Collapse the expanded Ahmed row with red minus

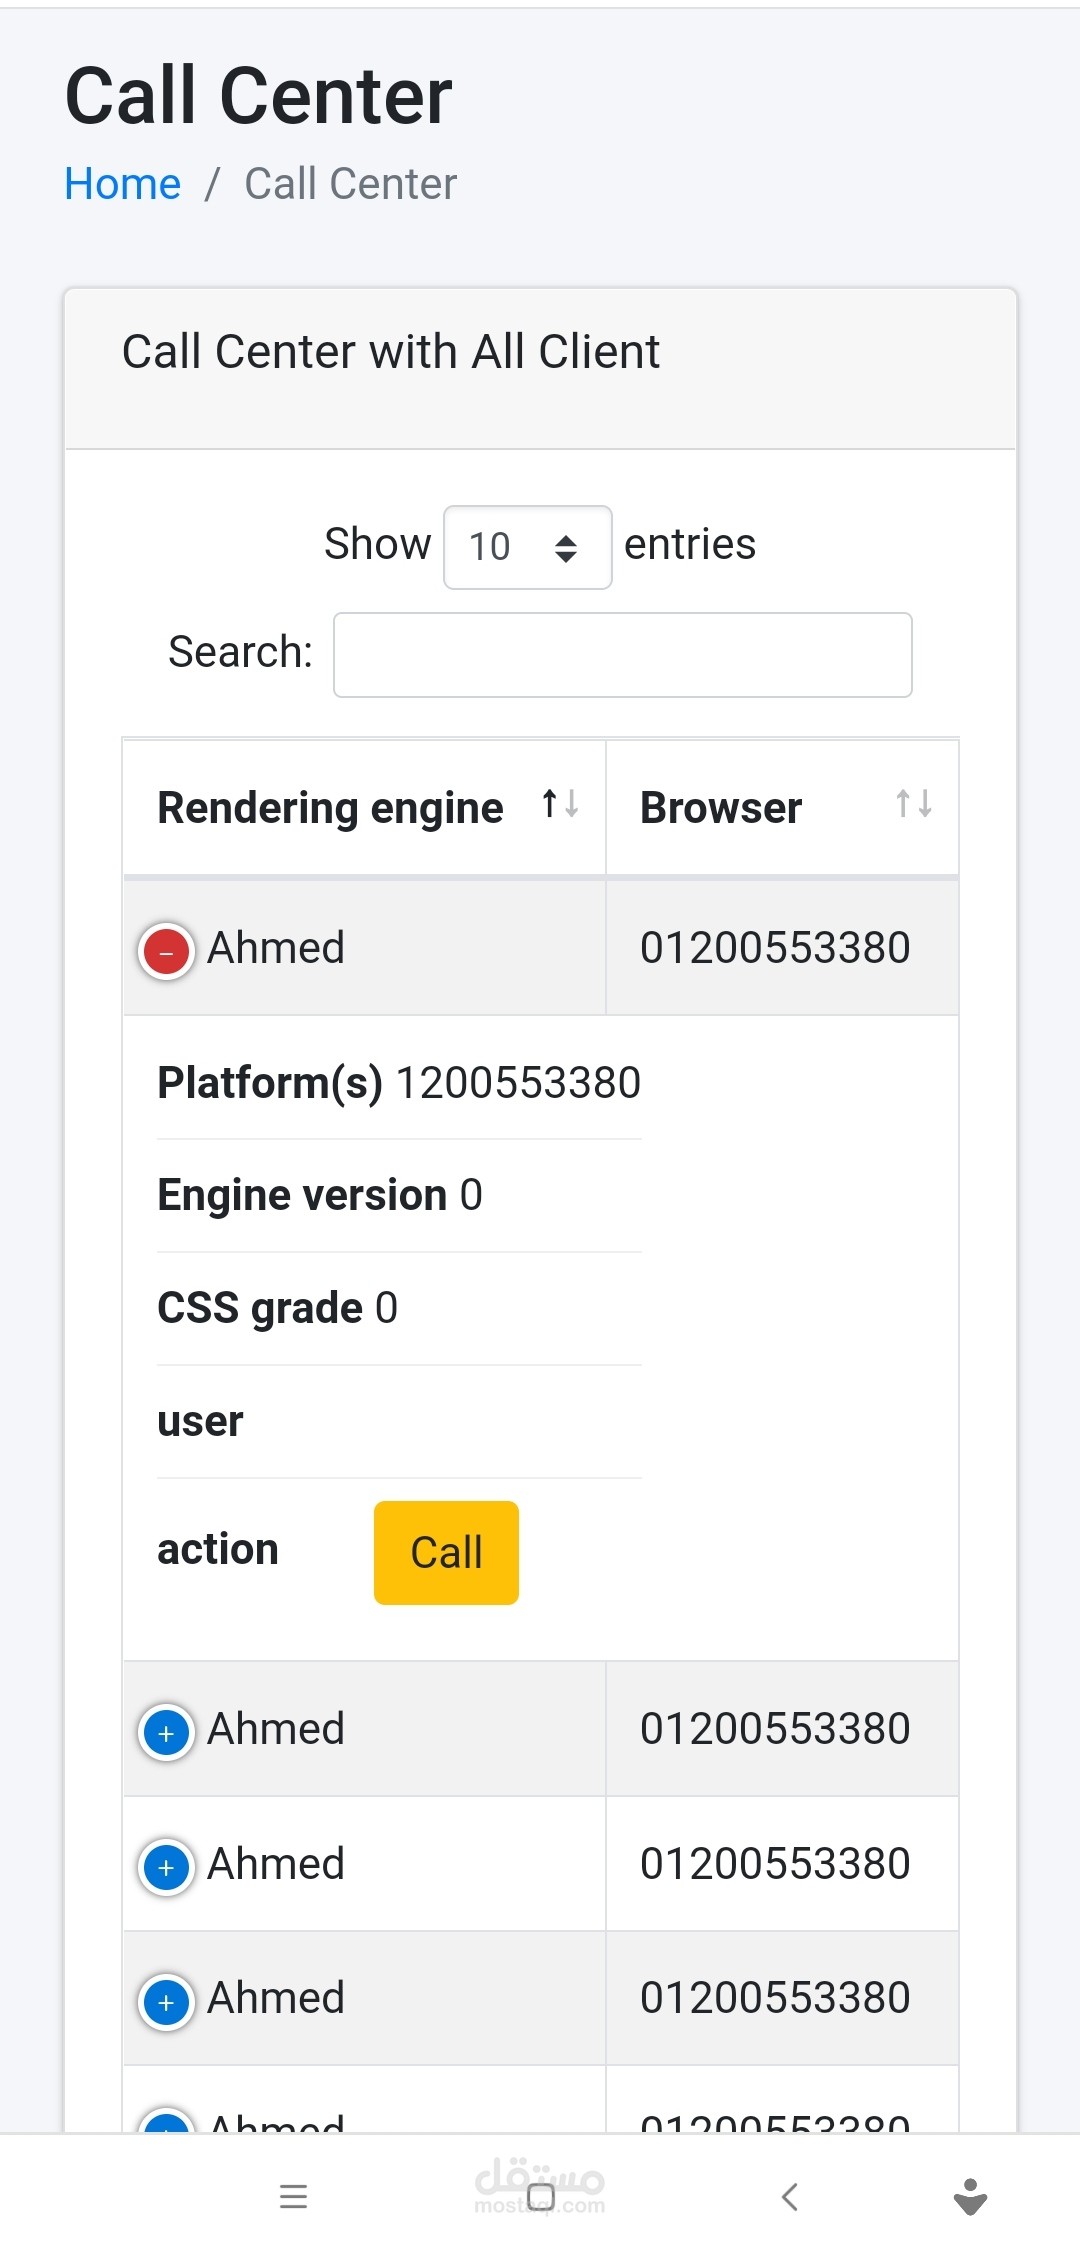[x=166, y=951]
